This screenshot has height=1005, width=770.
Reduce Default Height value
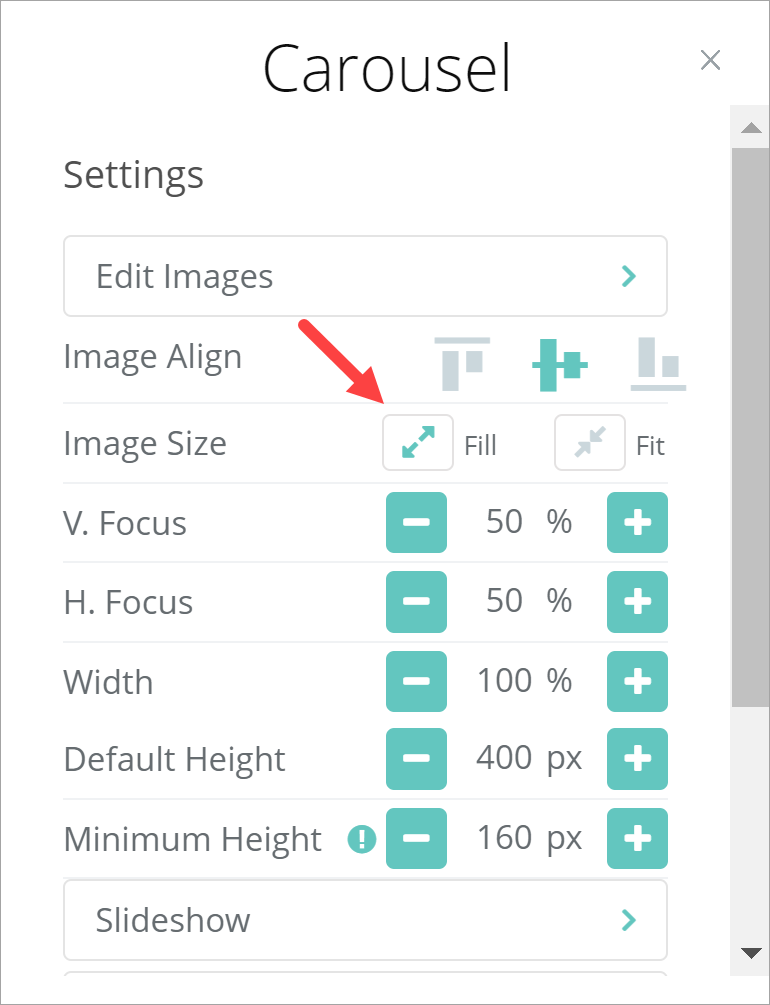coord(416,759)
